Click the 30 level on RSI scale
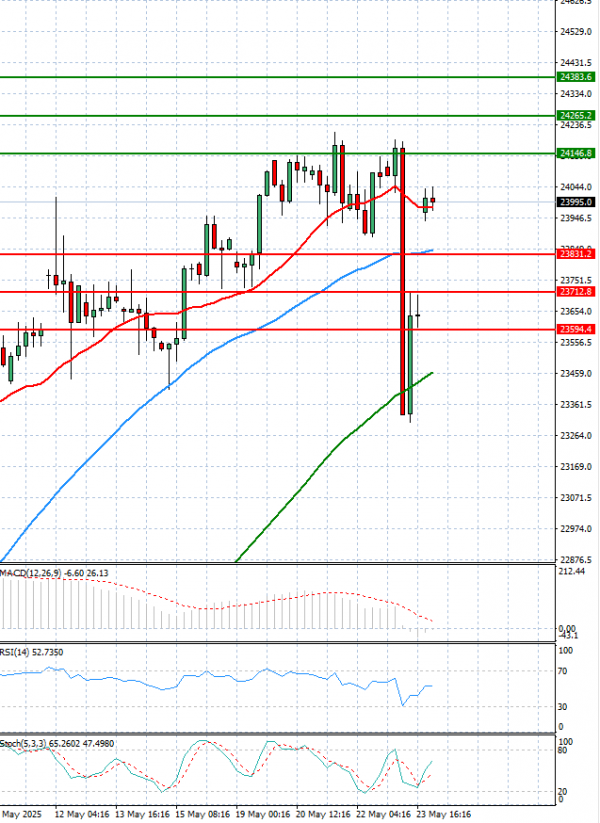Viewport: 600px width, 823px height. click(563, 707)
